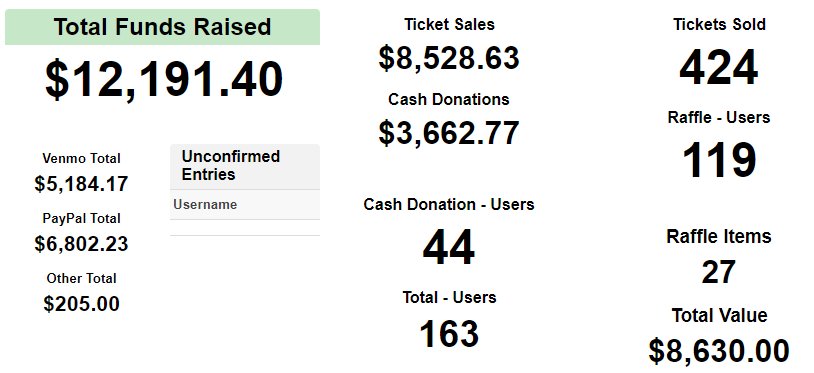Click the Ticket Sales label
The width and height of the screenshot is (814, 373).
tap(450, 24)
